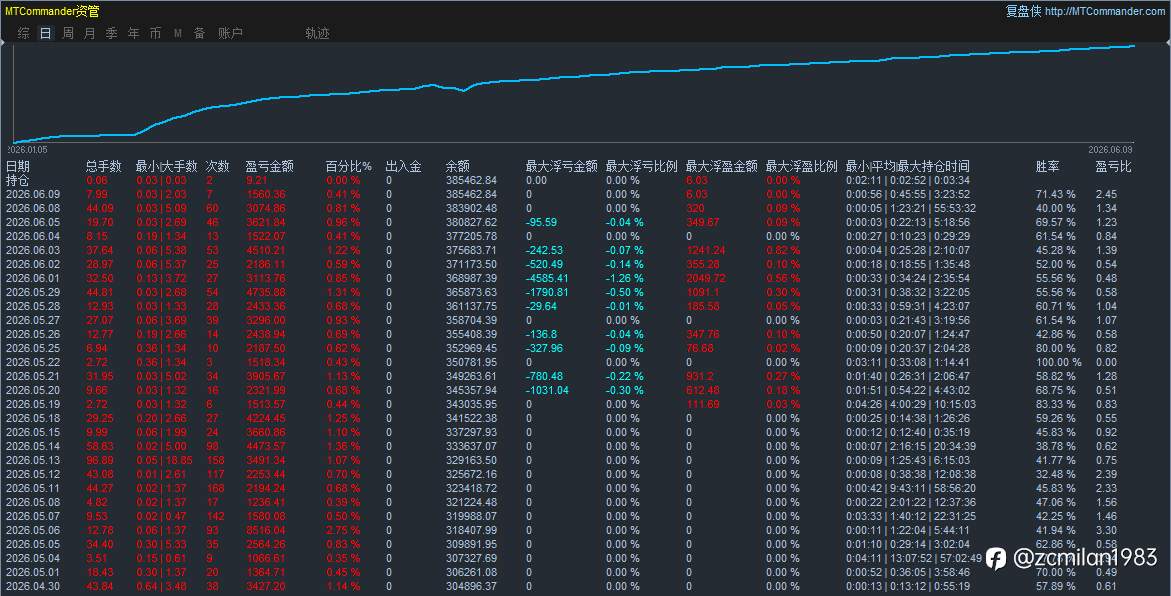
Task: Click percentage value 2.75 %
Action: pyautogui.click(x=343, y=530)
